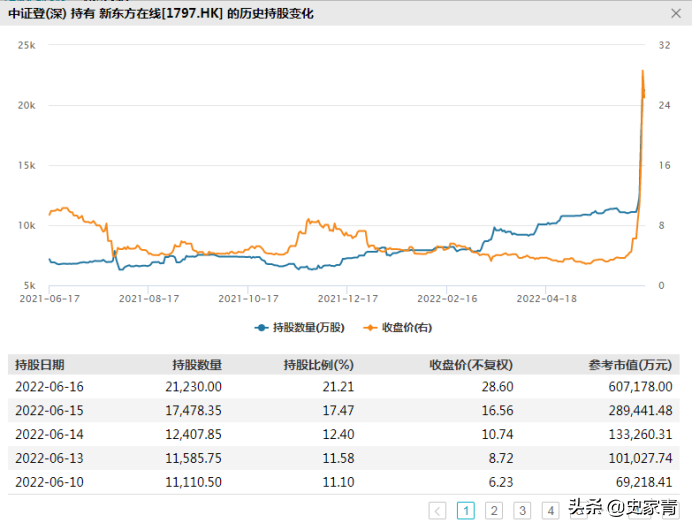Screen dimensions: 693x531
Task: Click market value 69,218.41
Action: point(644,482)
